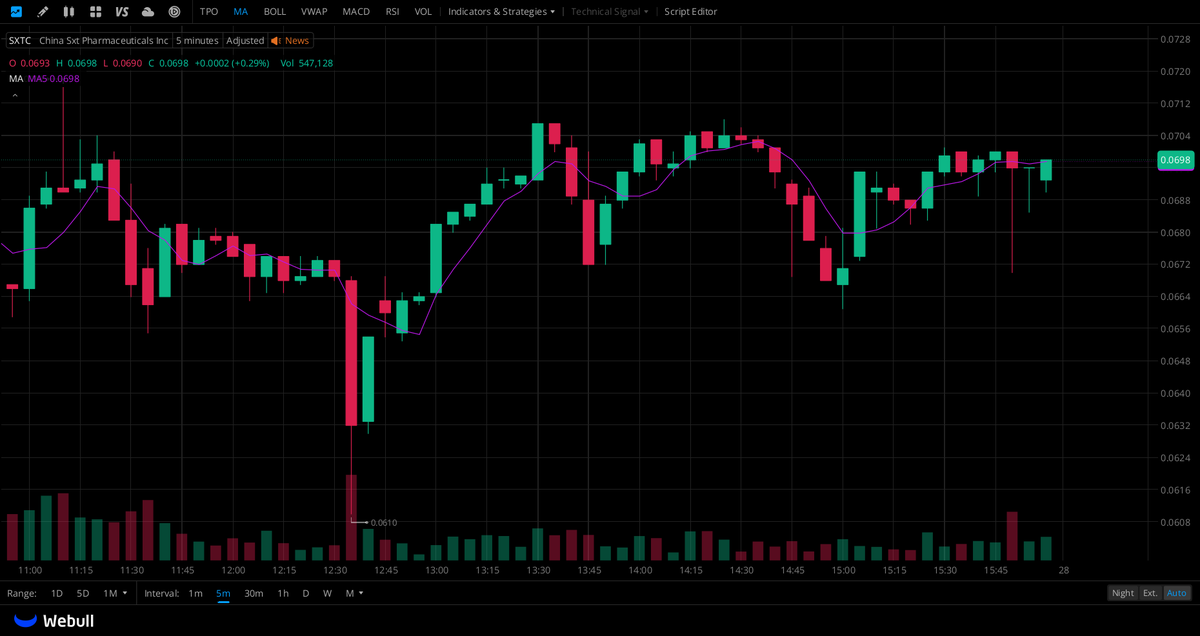
Task: Enable the VWAP indicator
Action: click(314, 12)
